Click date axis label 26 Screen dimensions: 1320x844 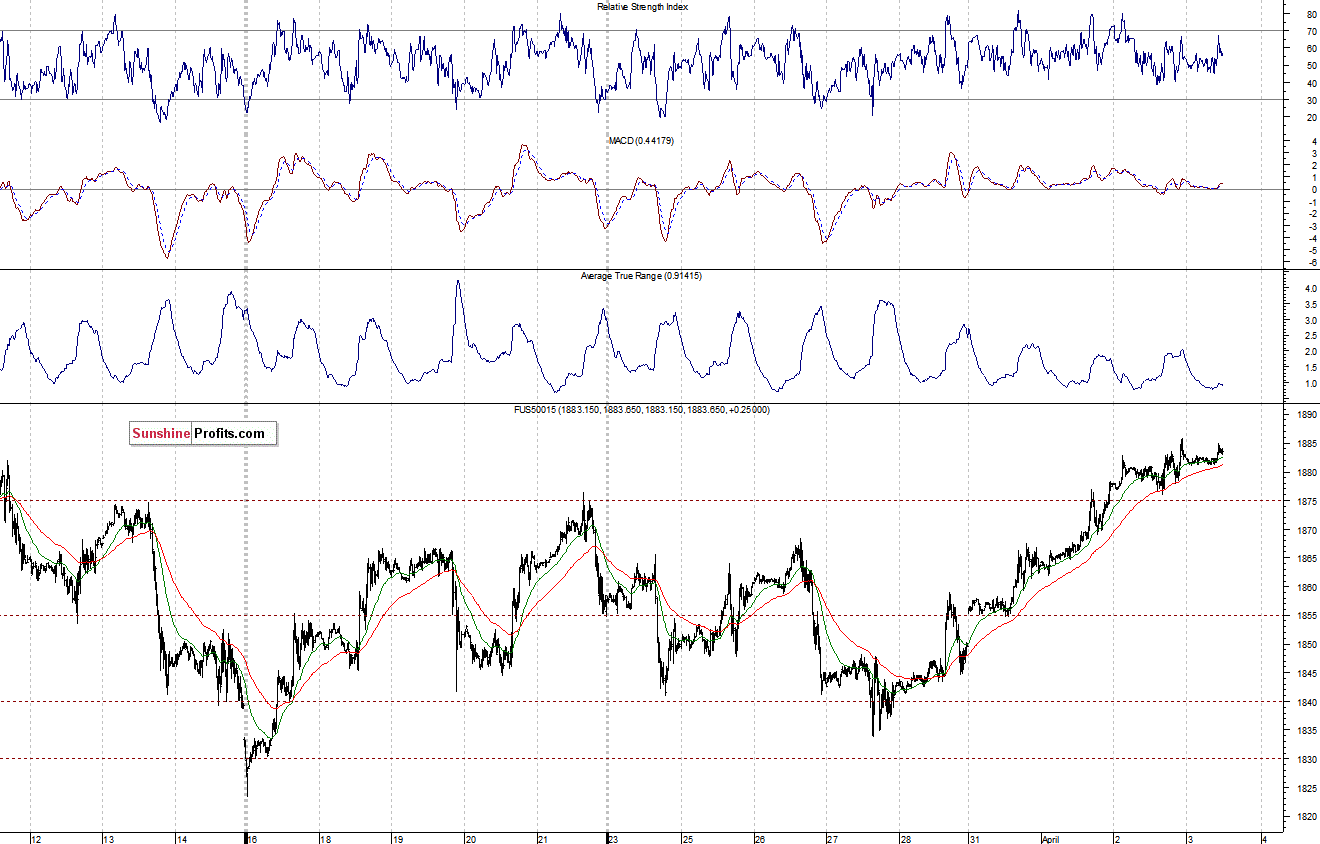click(x=760, y=838)
